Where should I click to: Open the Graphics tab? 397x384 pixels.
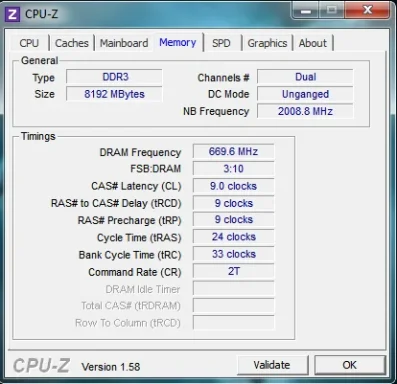(267, 43)
